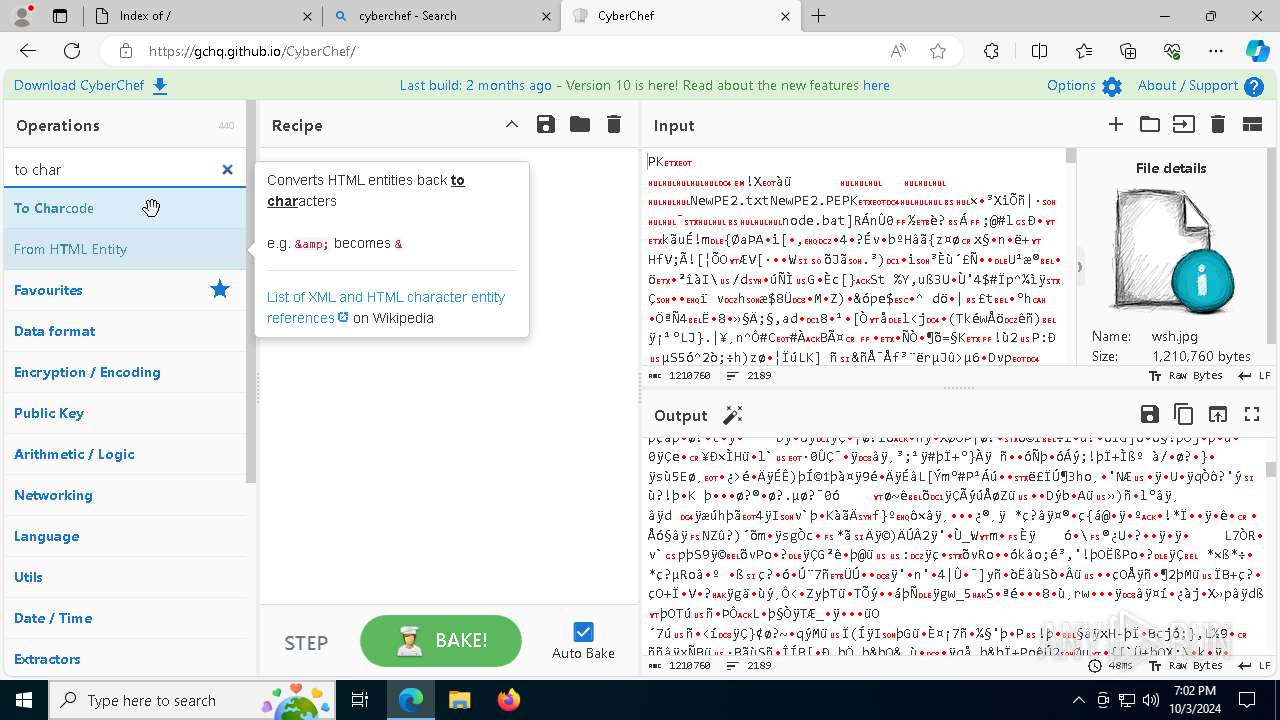
Task: Save output to file icon
Action: [1149, 414]
